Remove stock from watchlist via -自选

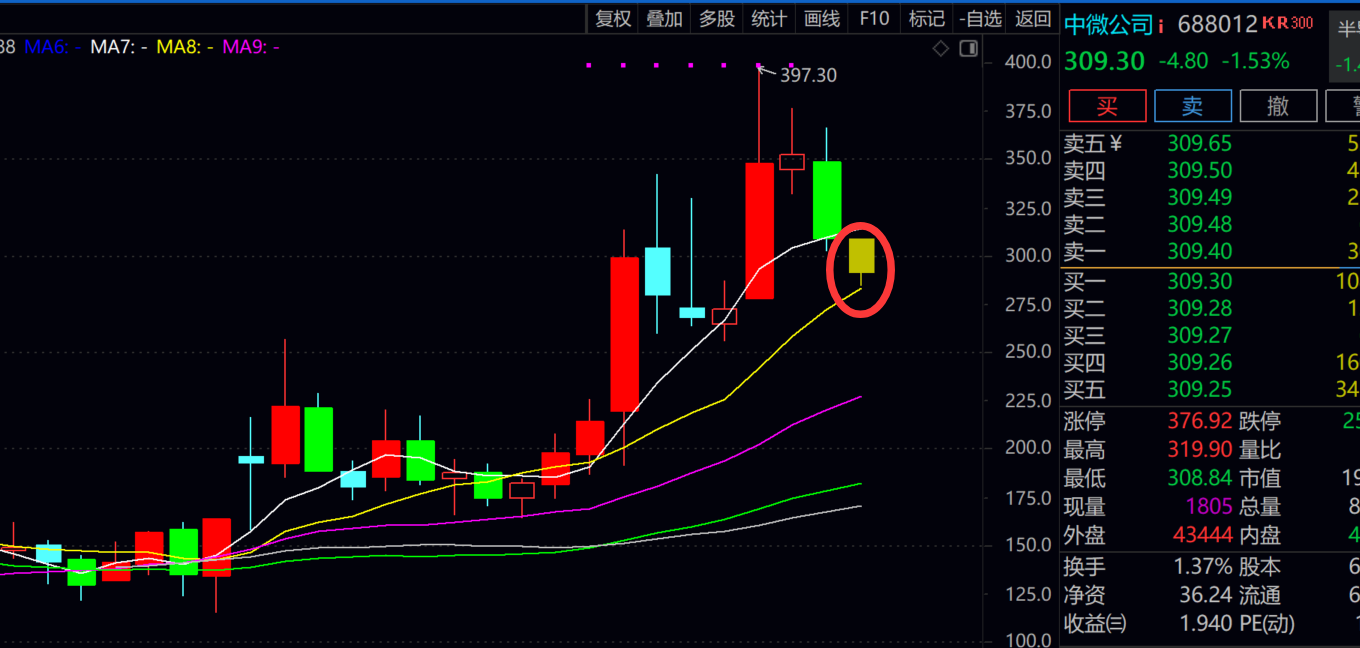click(x=979, y=18)
